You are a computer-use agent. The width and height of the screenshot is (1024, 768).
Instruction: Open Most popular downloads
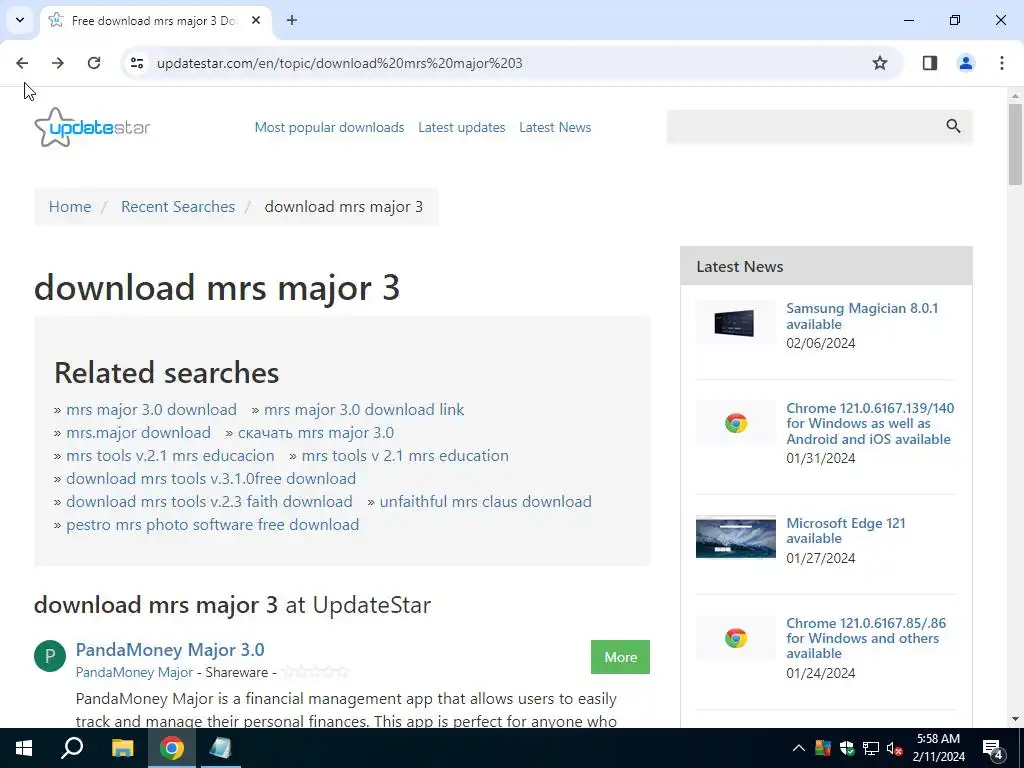pyautogui.click(x=329, y=127)
